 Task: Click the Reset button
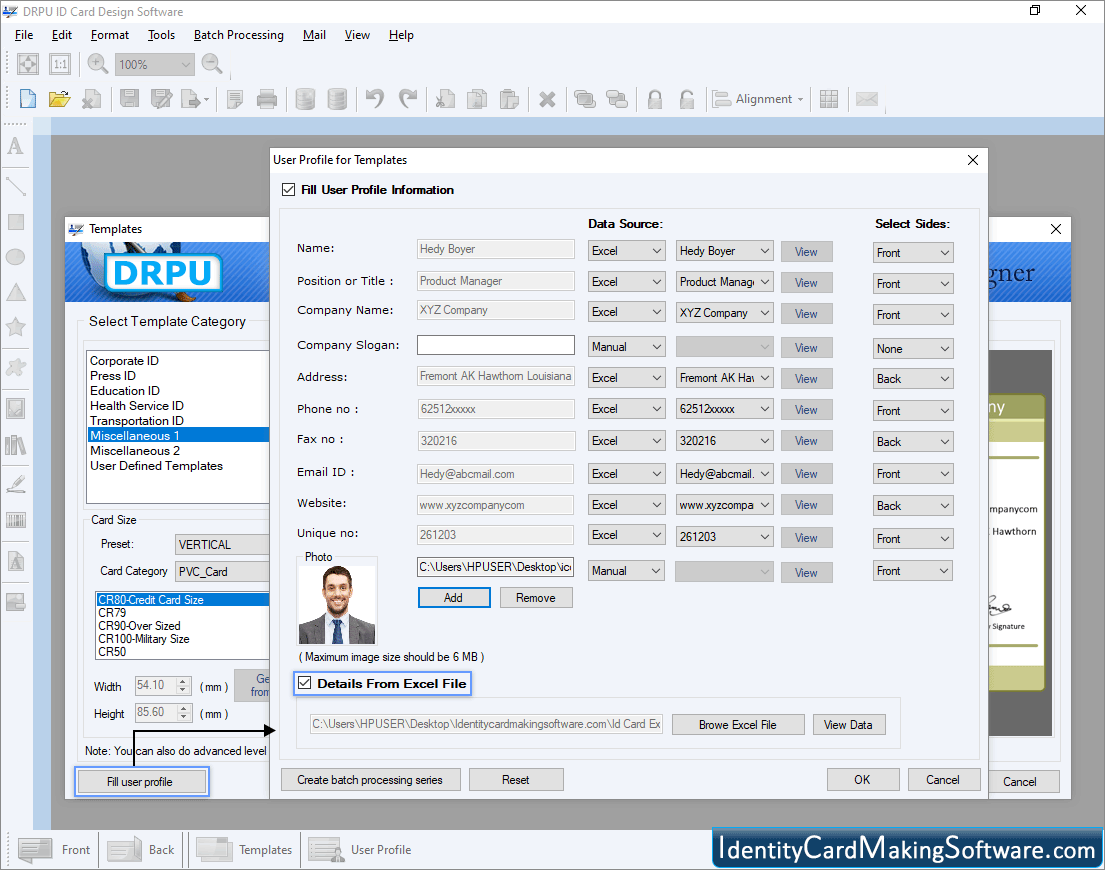[x=515, y=780]
